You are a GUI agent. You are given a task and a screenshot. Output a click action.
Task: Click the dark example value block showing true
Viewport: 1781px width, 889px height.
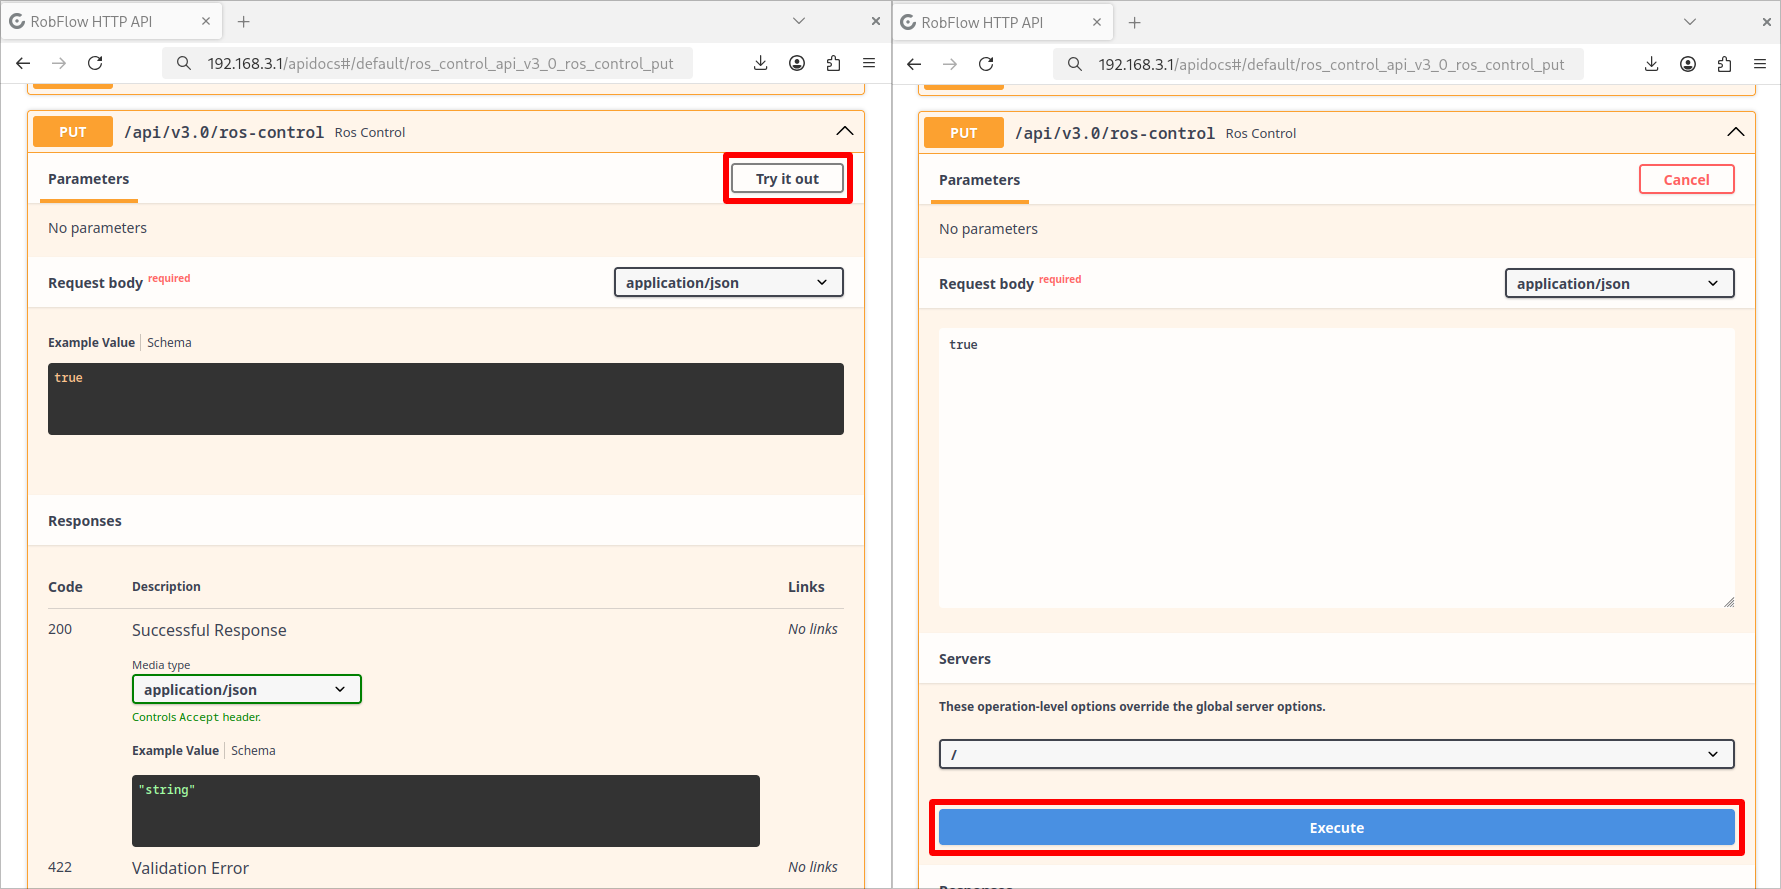pos(446,399)
